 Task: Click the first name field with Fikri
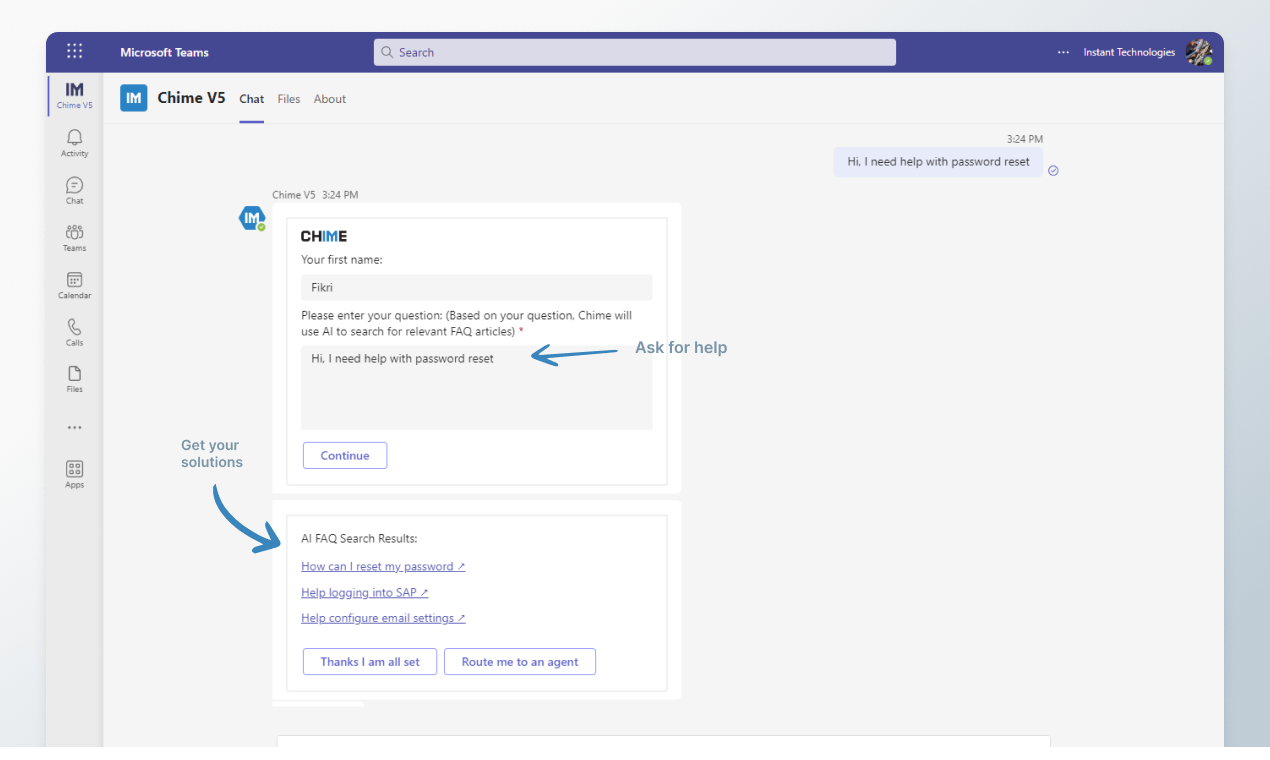pos(477,288)
